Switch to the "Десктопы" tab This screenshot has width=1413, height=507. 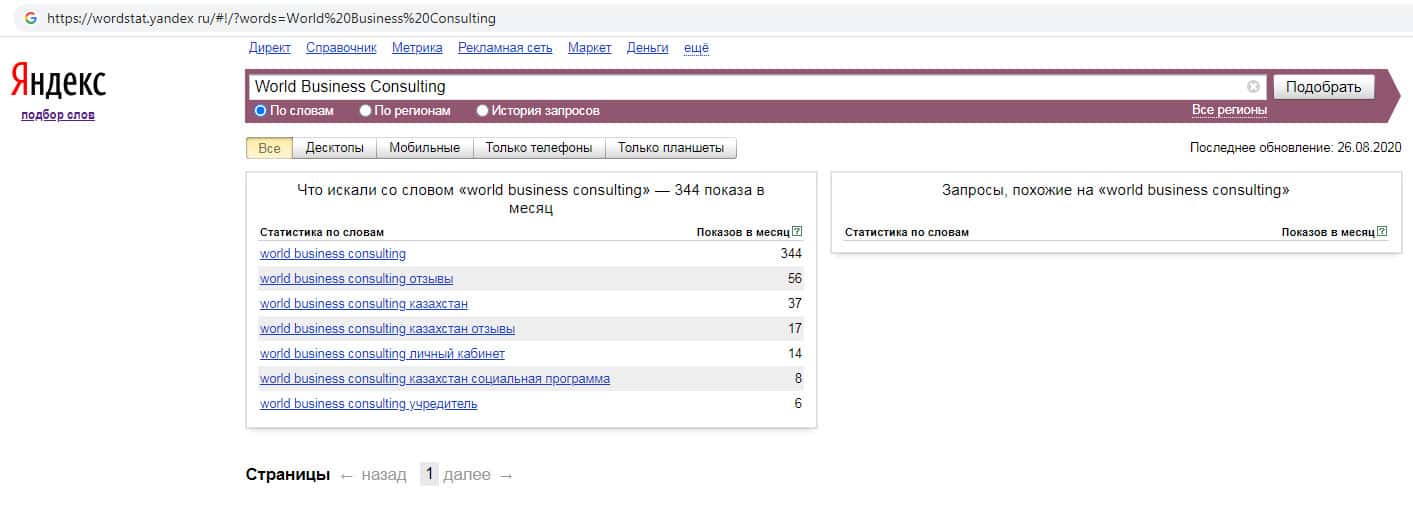tap(334, 148)
